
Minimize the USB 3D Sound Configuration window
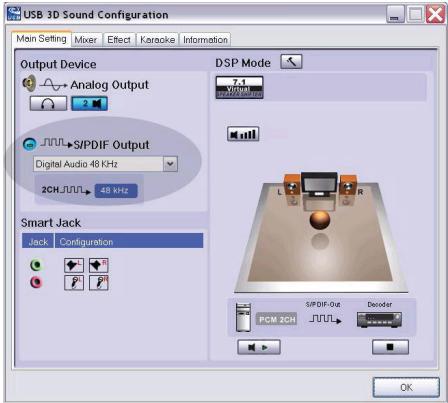(x=395, y=14)
